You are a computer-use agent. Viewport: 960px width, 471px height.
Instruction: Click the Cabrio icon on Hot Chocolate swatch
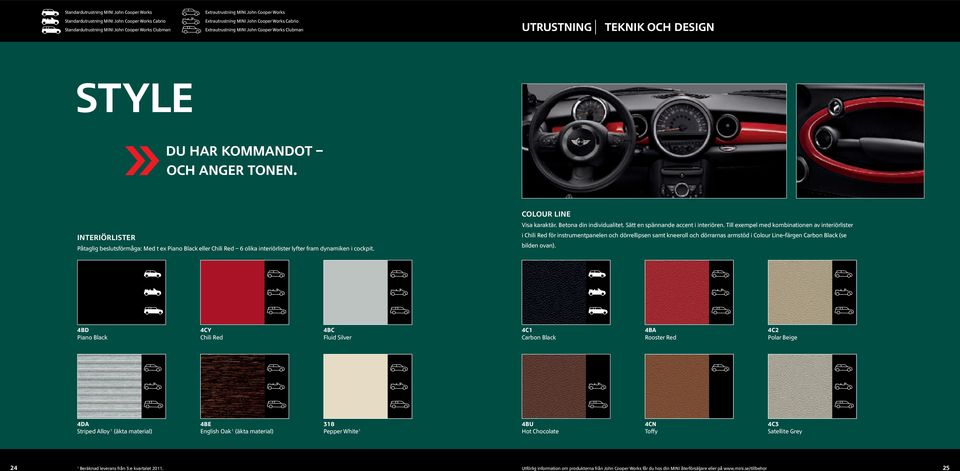[597, 386]
